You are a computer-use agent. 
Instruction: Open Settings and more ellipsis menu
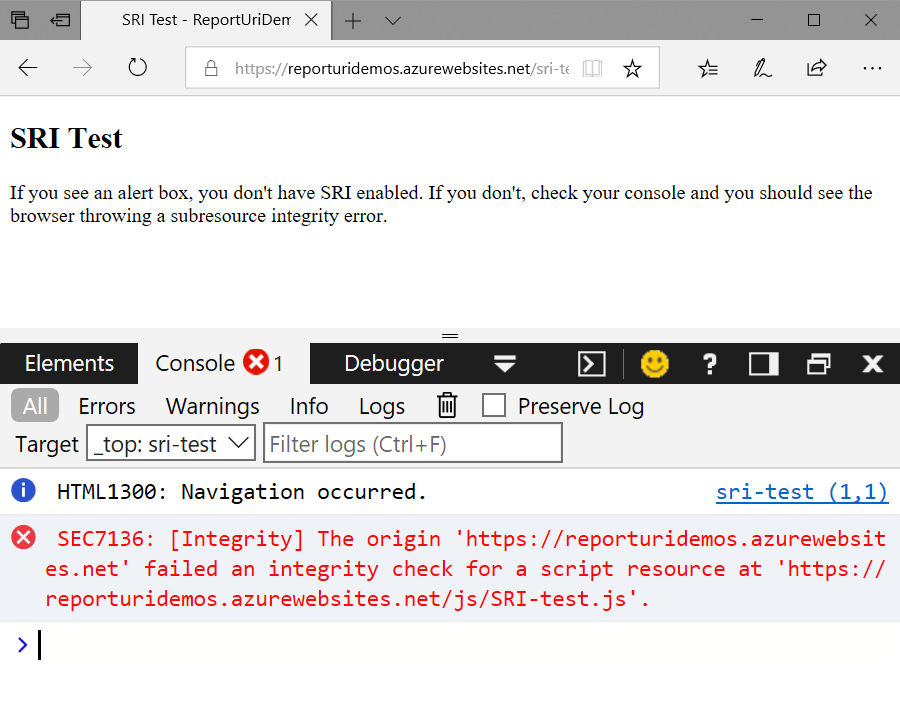872,68
